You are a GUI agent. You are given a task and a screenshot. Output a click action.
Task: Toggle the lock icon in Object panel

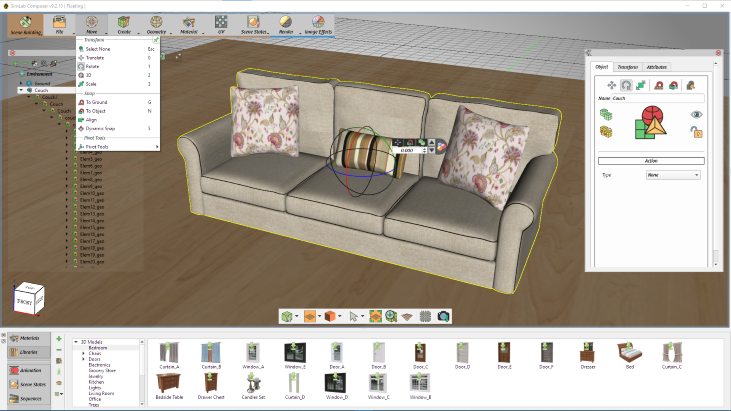tap(696, 132)
